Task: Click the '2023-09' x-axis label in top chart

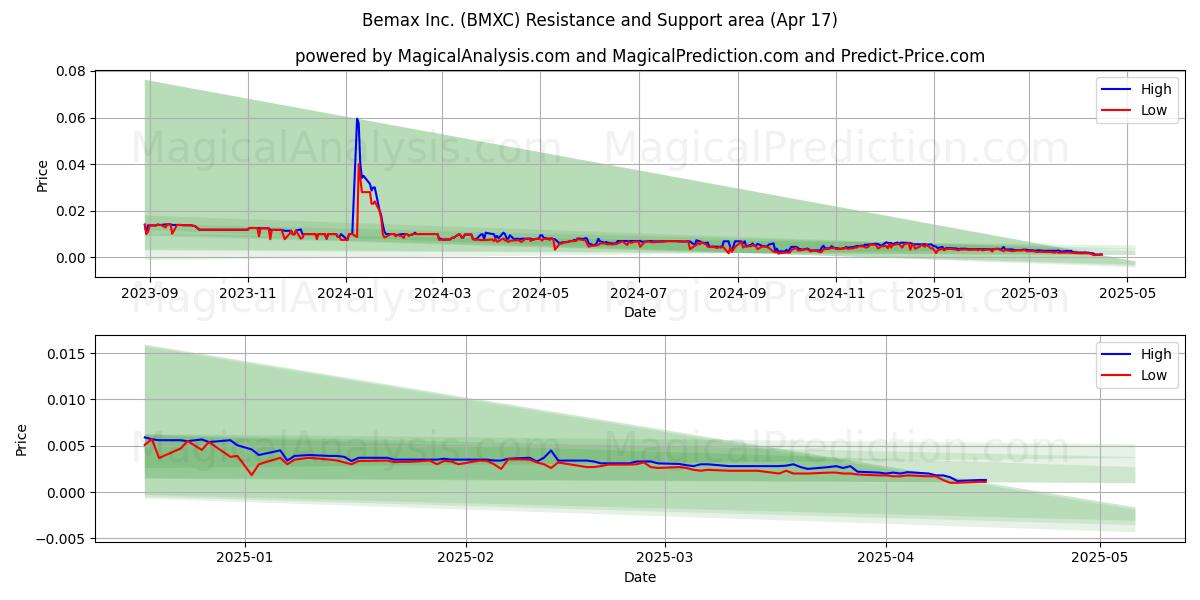Action: (150, 293)
